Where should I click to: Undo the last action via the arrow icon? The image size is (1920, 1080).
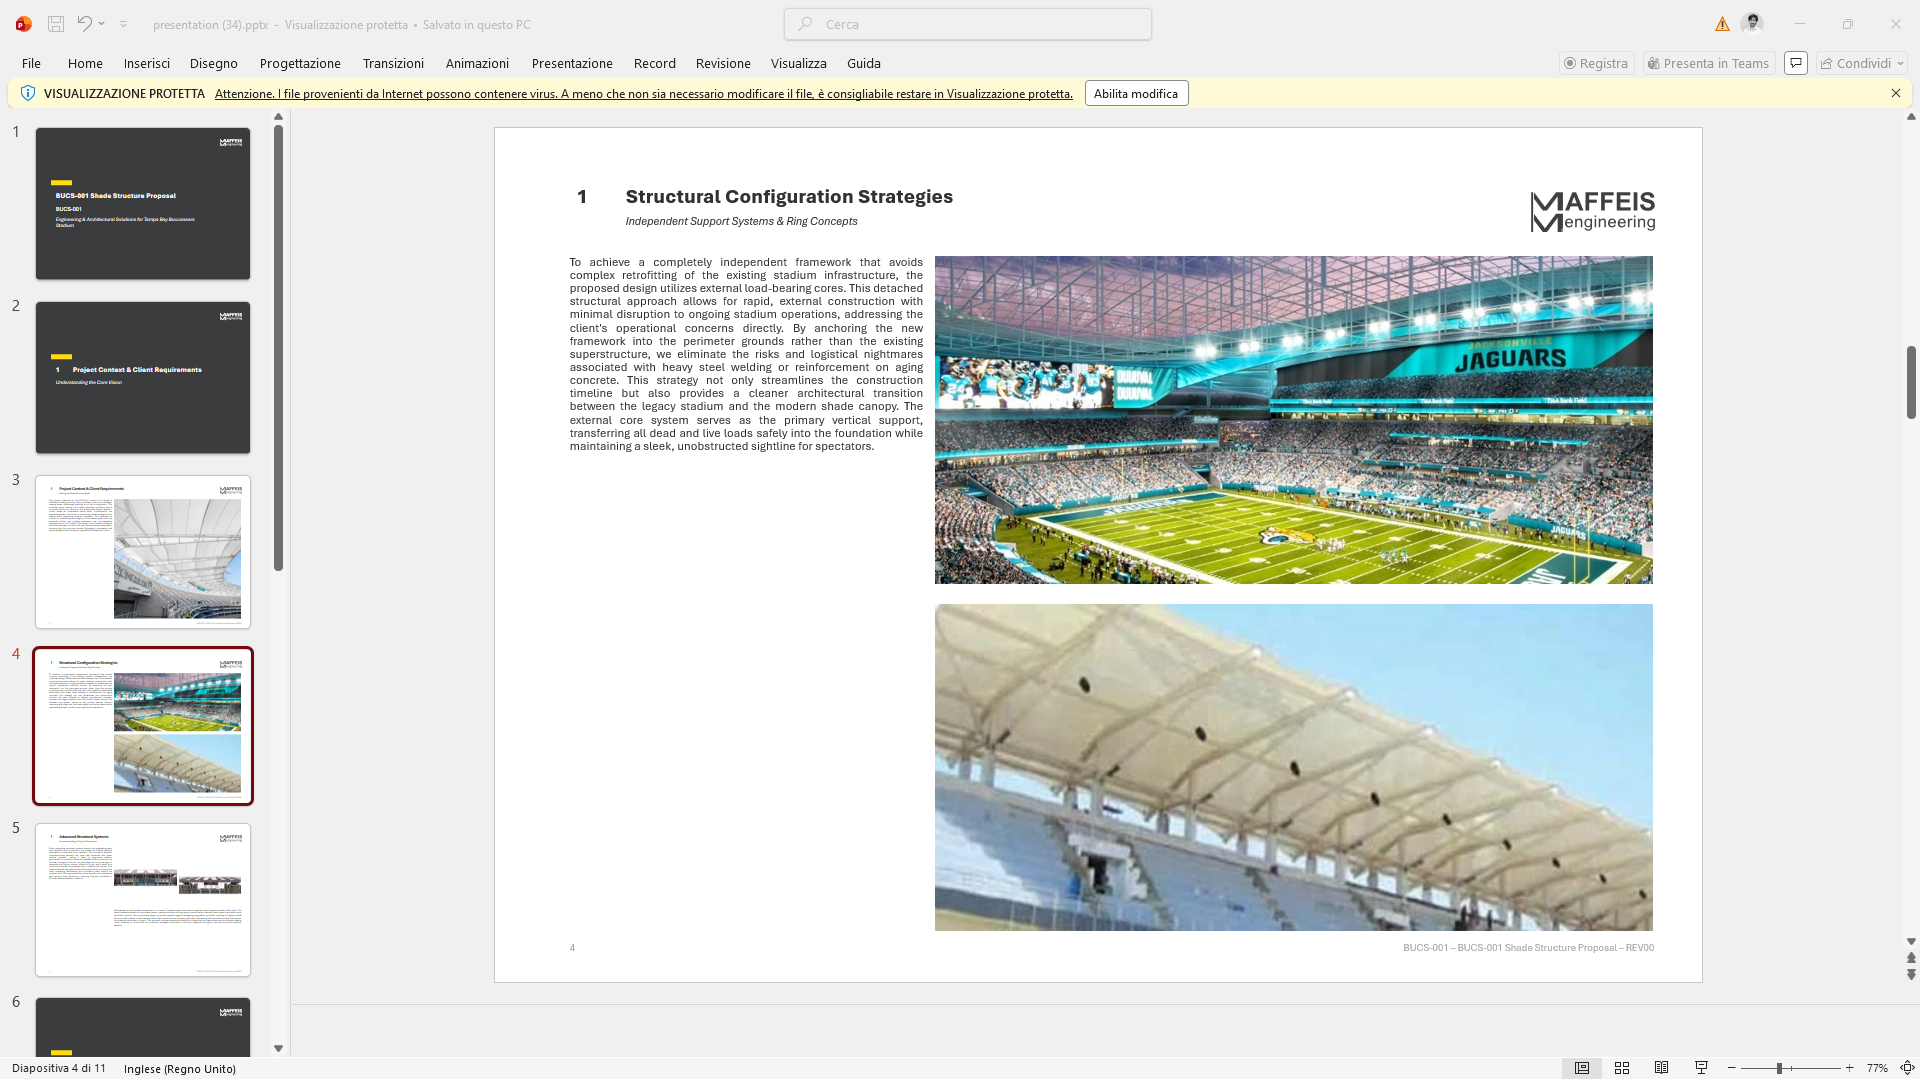pyautogui.click(x=85, y=23)
